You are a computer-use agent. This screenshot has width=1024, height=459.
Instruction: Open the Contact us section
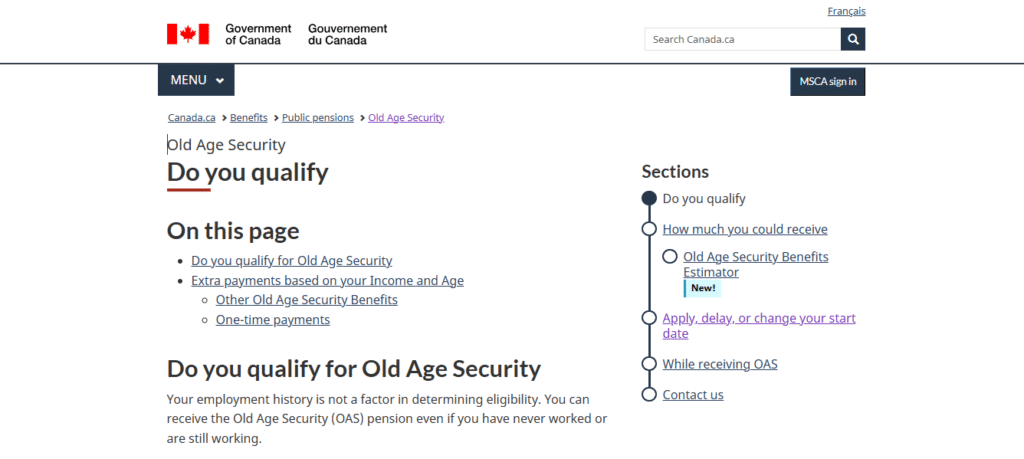click(693, 394)
